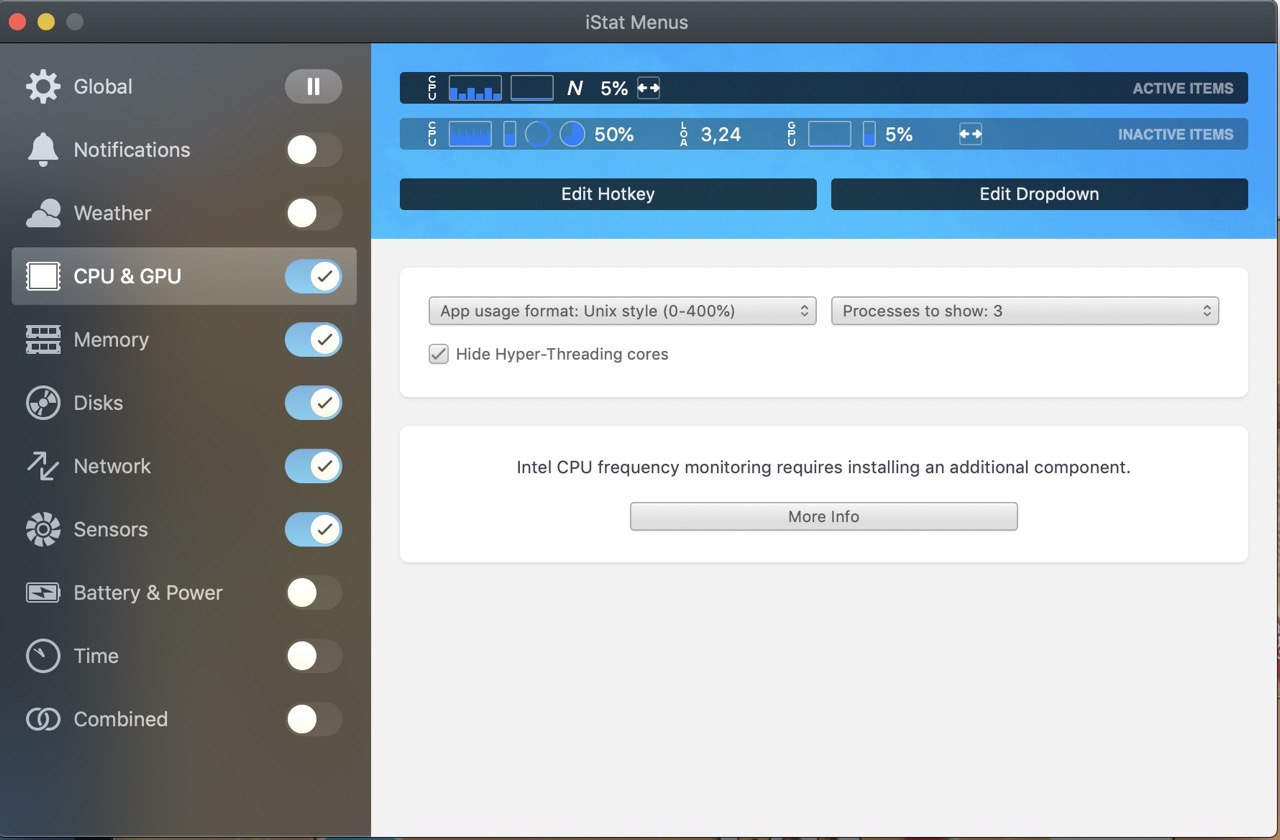The height and width of the screenshot is (840, 1280).
Task: Open the Processes to show dropdown
Action: click(1025, 311)
